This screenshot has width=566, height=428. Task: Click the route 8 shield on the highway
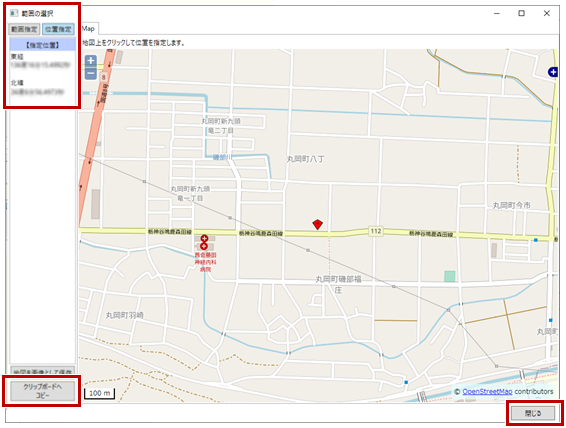pyautogui.click(x=104, y=77)
